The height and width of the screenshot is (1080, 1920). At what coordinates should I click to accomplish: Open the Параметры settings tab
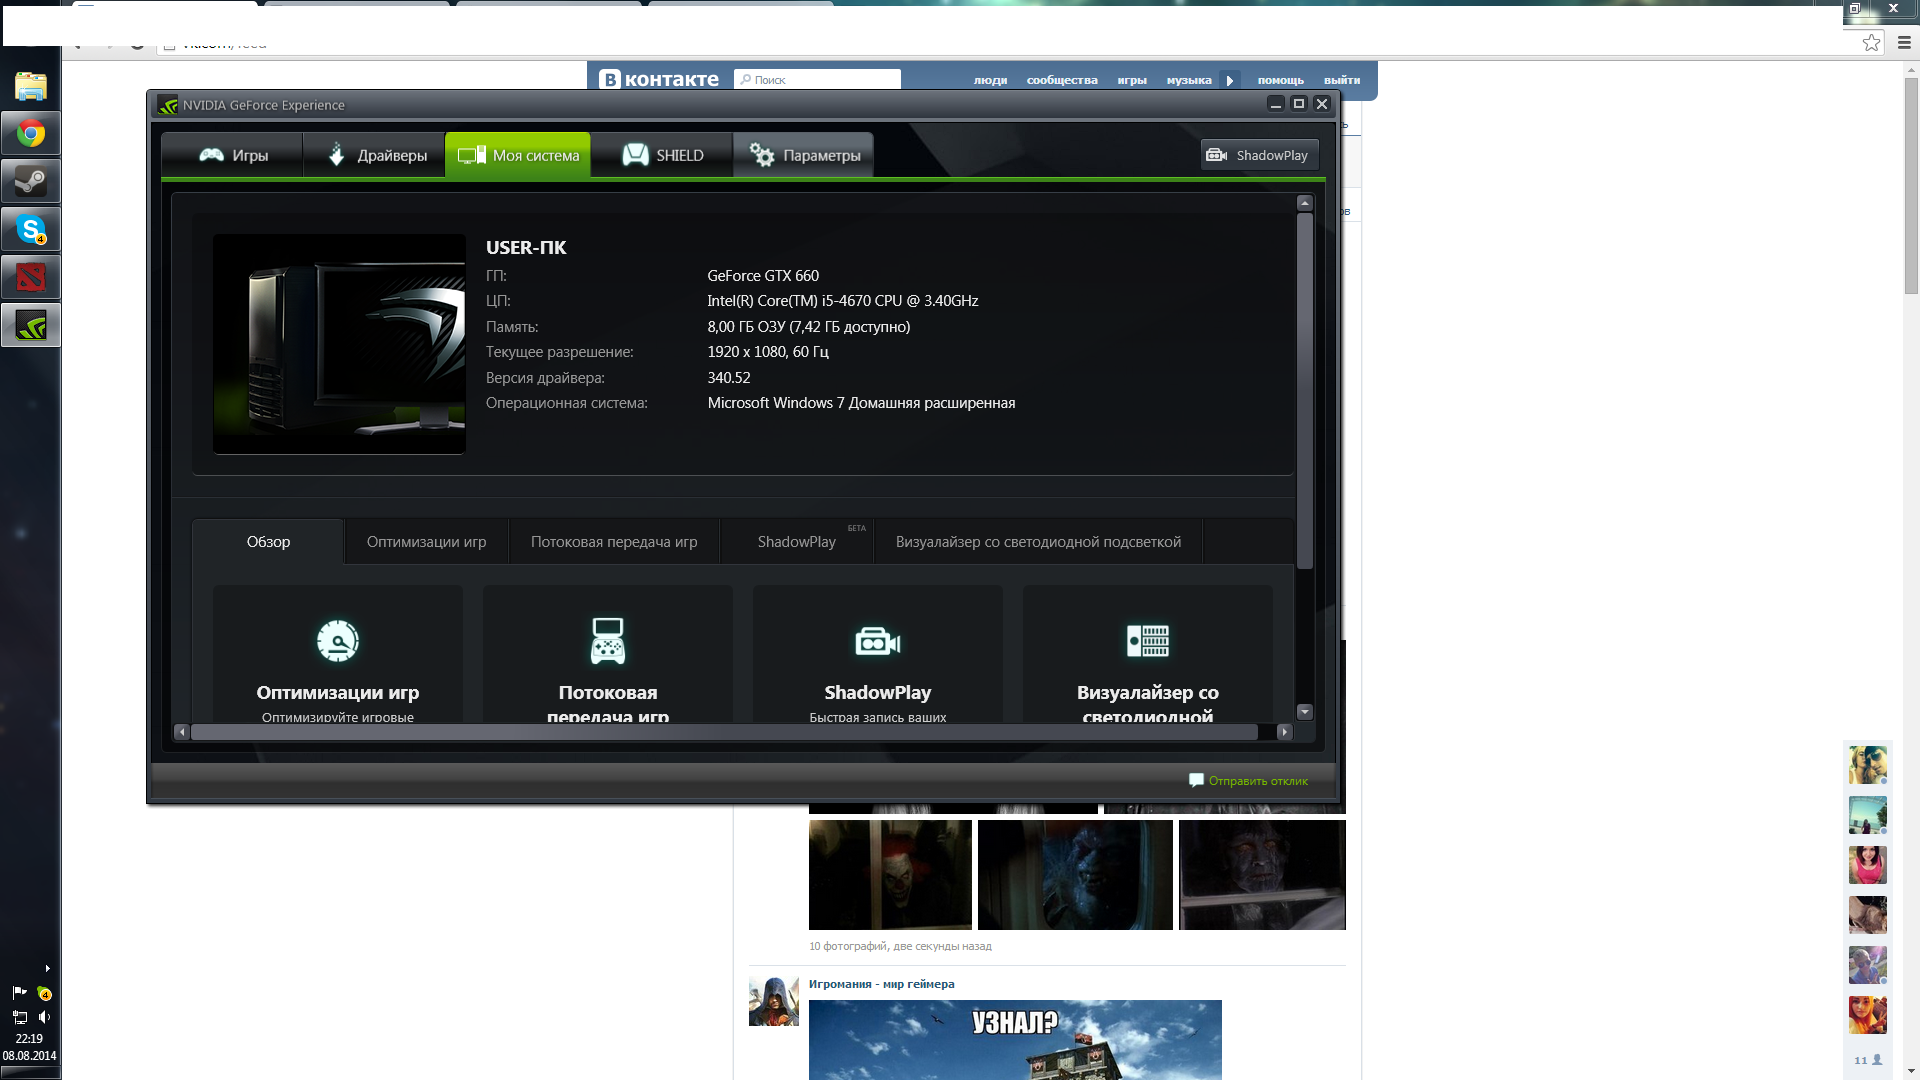coord(803,155)
